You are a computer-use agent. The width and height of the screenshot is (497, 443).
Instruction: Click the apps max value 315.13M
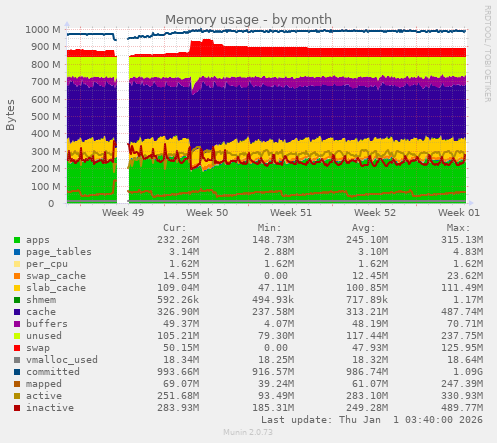(x=462, y=240)
